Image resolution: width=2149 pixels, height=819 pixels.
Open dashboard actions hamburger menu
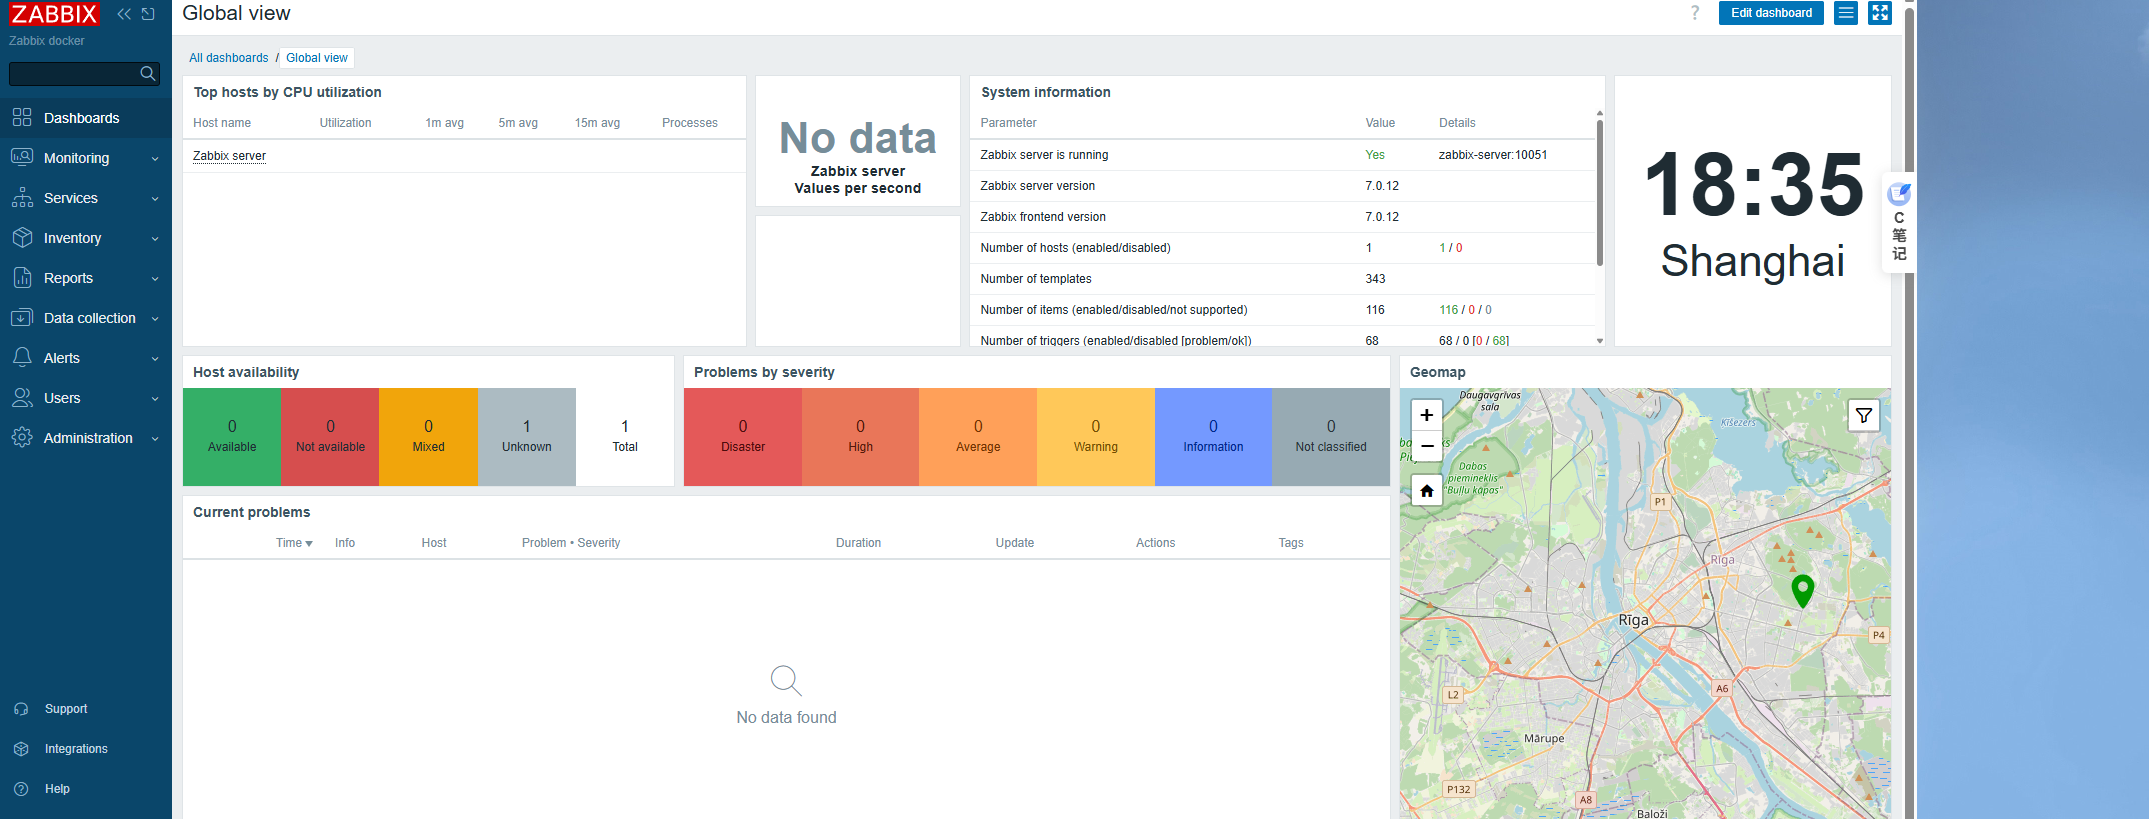coord(1846,13)
